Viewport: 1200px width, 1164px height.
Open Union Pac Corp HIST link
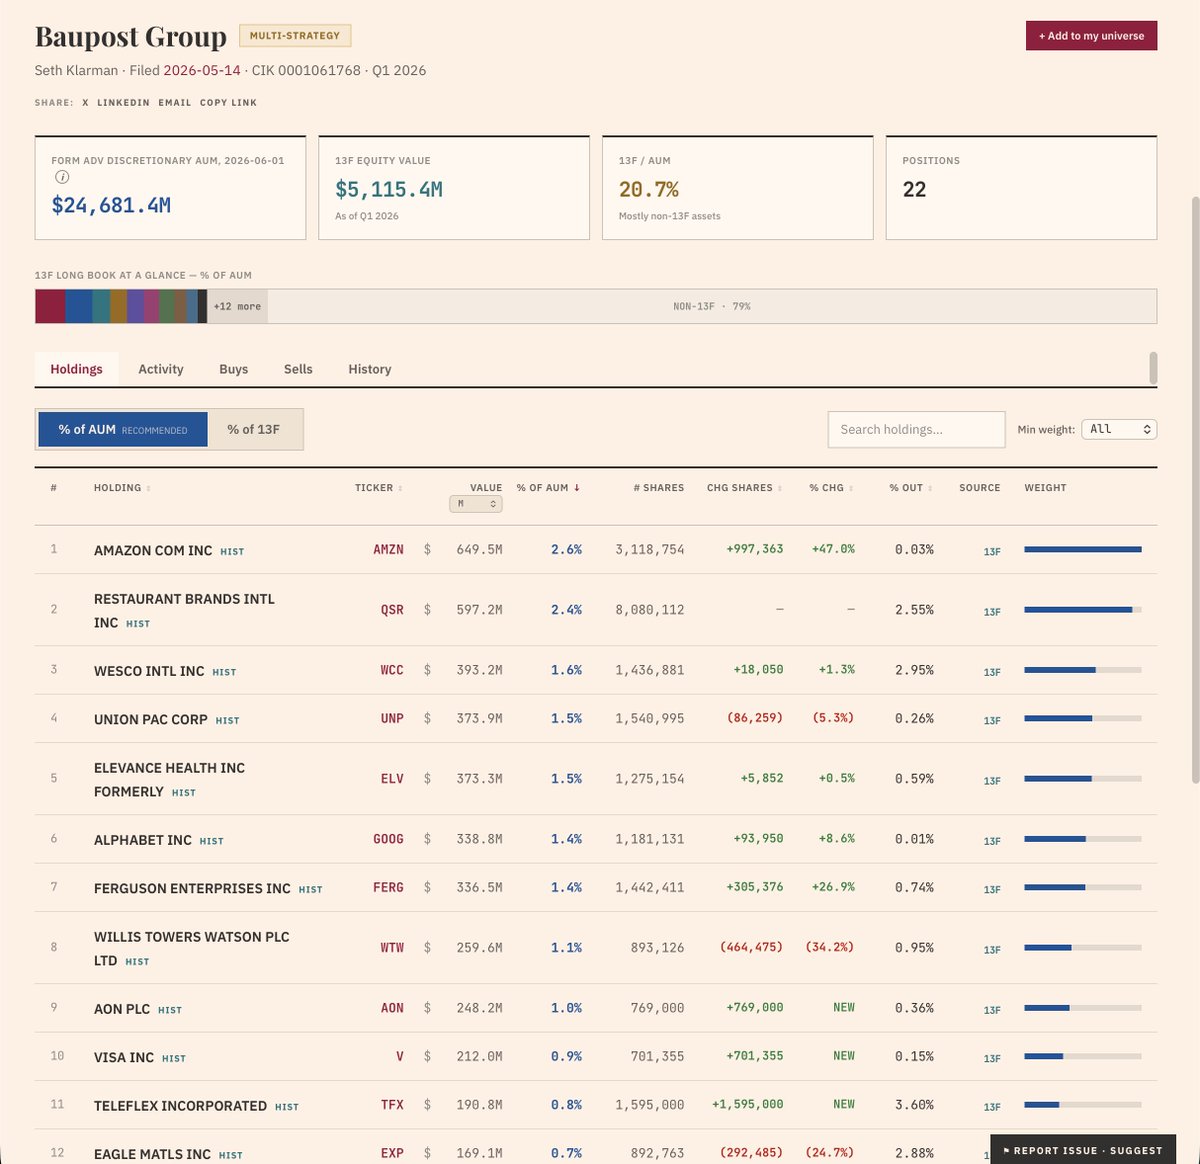pyautogui.click(x=227, y=720)
